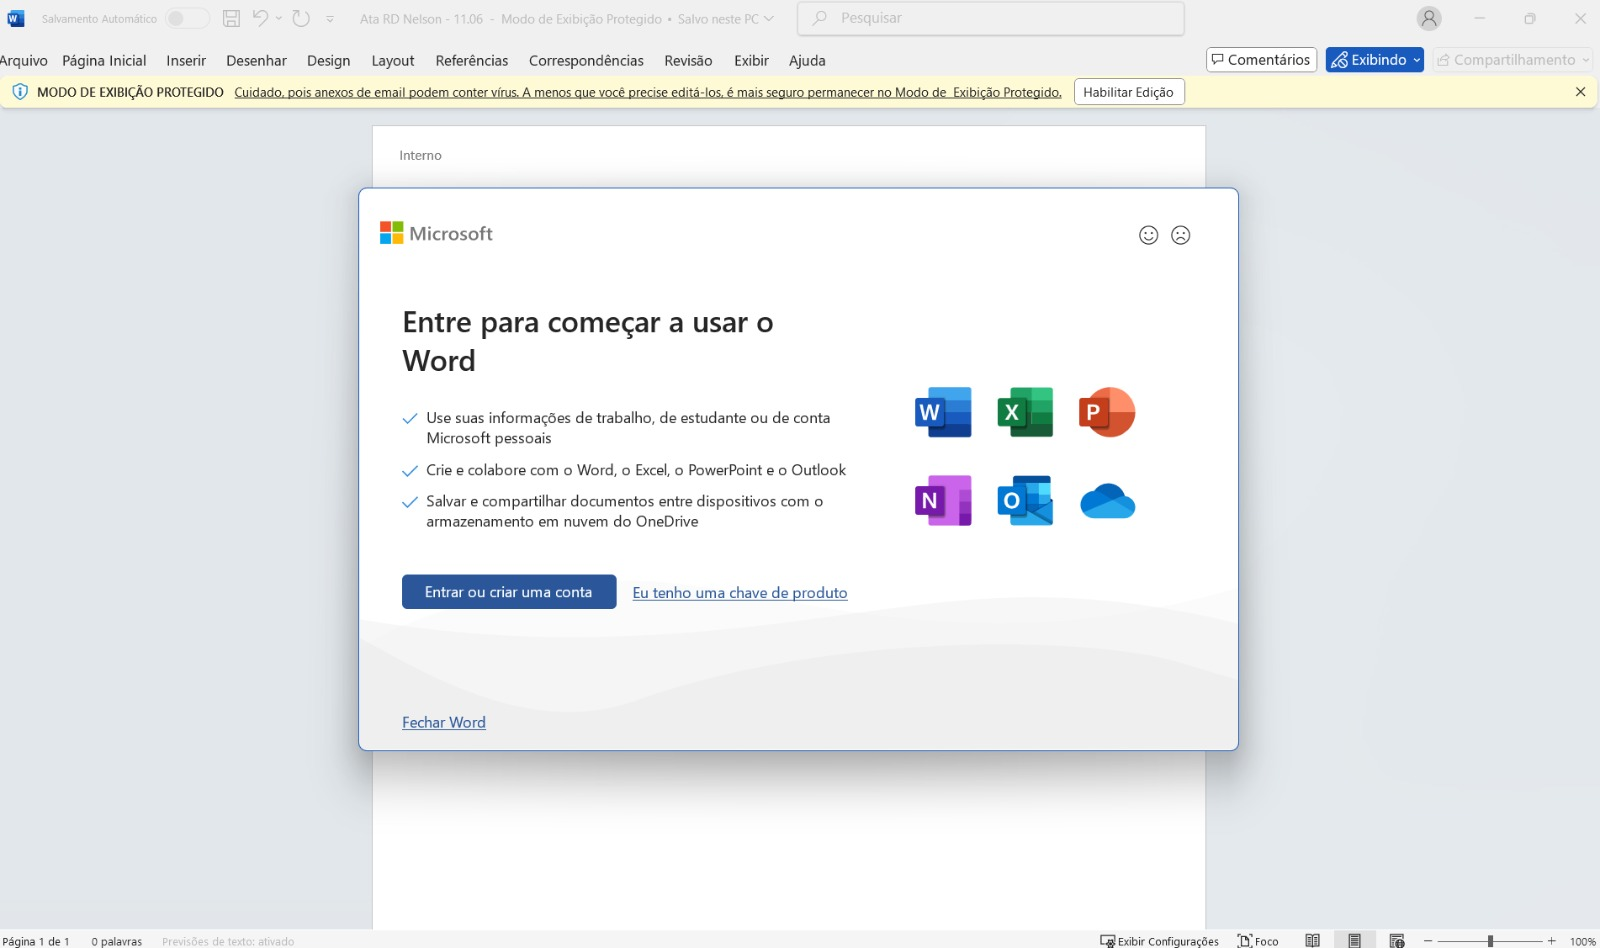Click the 100% zoom level
The width and height of the screenshot is (1600, 948).
[x=1583, y=941]
